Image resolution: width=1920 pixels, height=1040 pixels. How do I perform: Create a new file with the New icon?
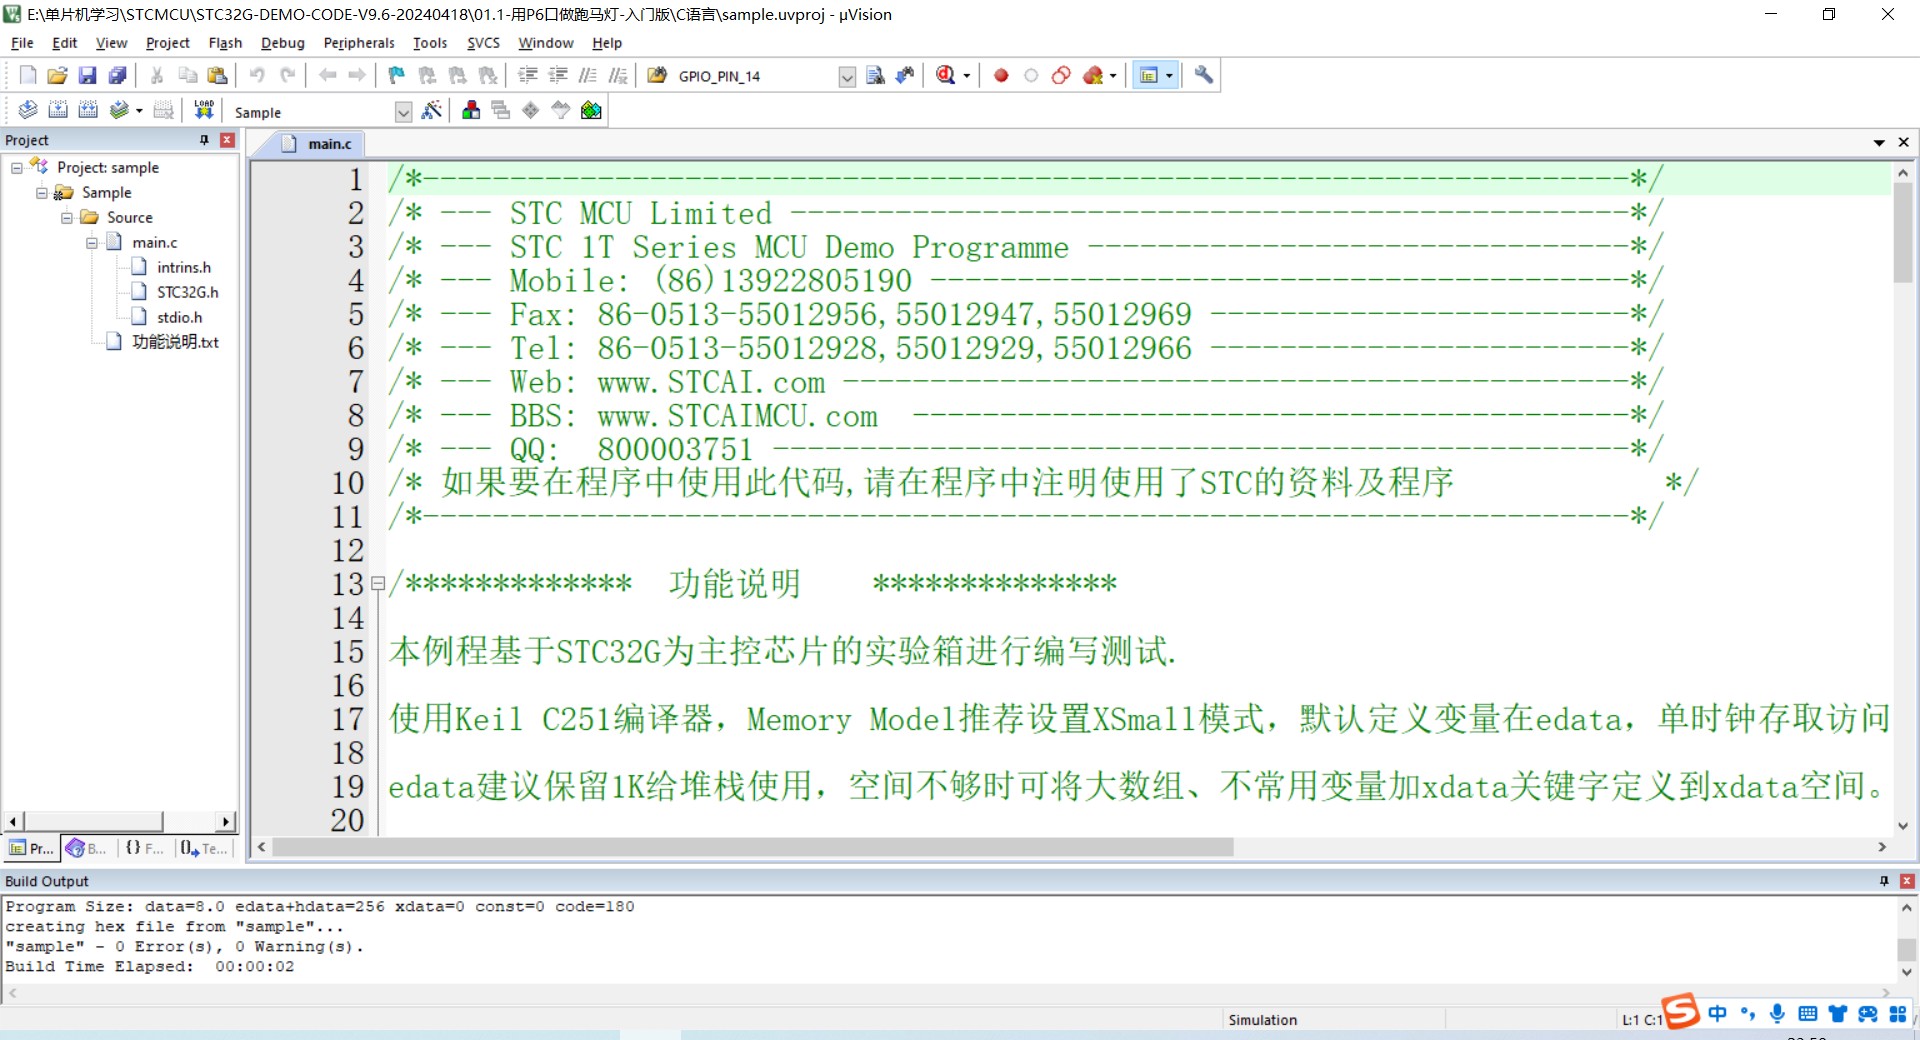[x=28, y=75]
